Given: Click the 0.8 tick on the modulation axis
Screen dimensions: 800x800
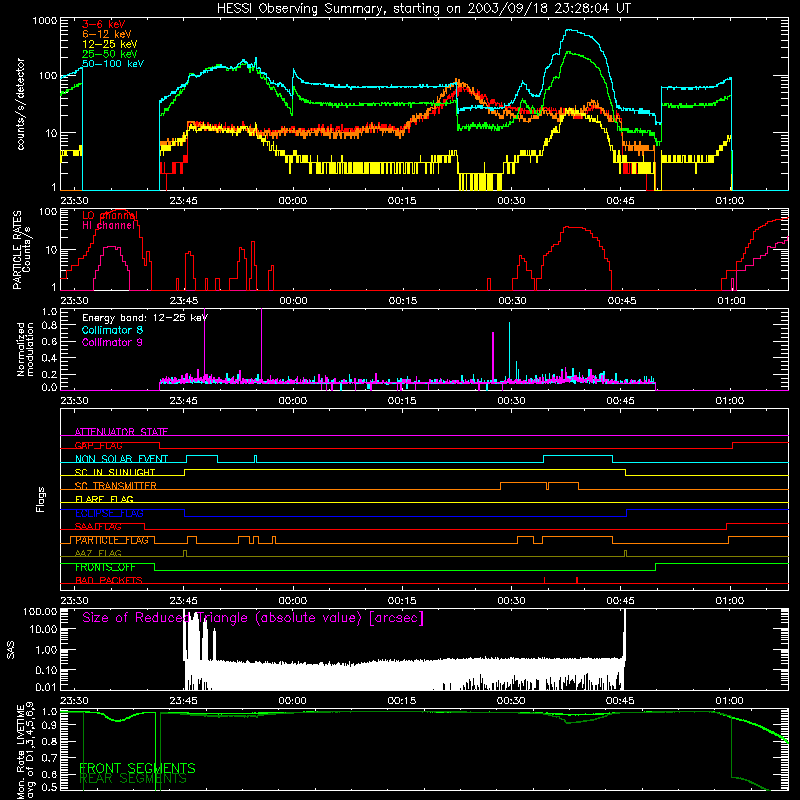Looking at the screenshot, I should coord(49,326).
